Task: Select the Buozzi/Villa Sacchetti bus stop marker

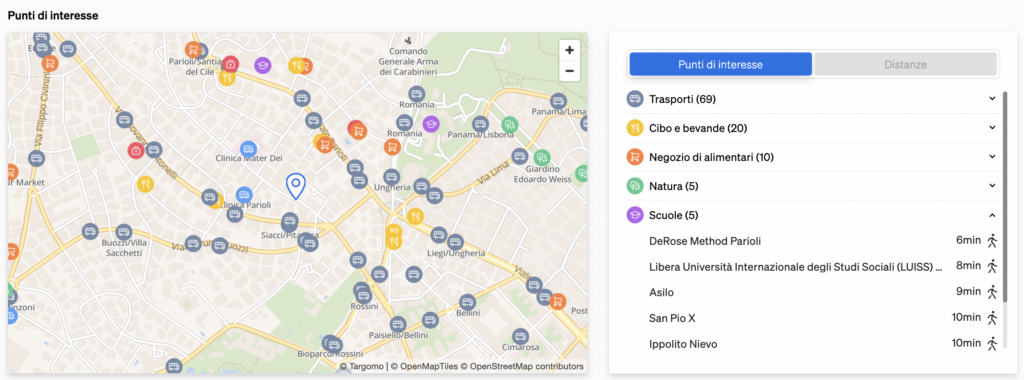Action: coord(123,232)
